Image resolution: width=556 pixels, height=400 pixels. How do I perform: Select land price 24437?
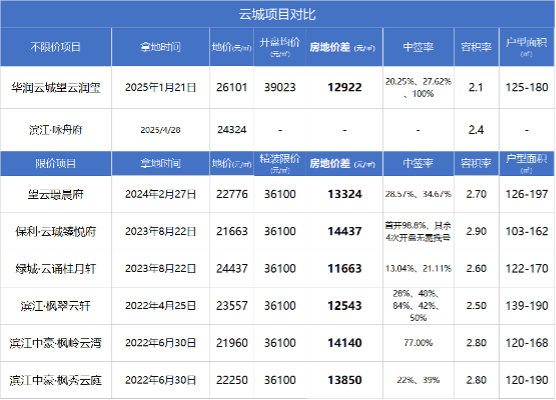232,268
